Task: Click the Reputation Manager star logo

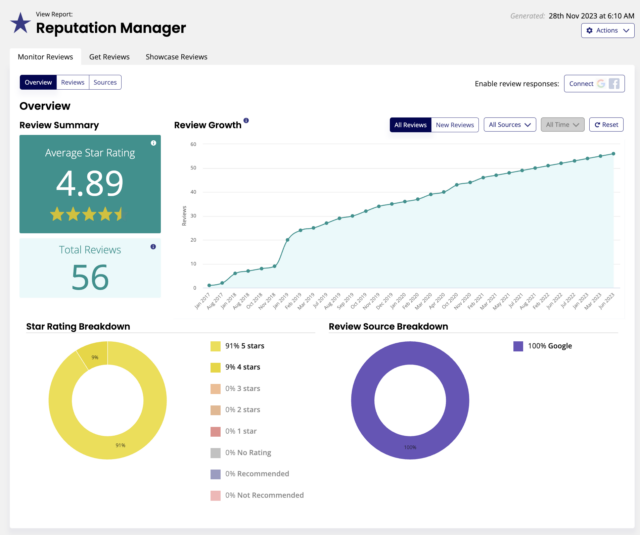Action: click(x=20, y=22)
